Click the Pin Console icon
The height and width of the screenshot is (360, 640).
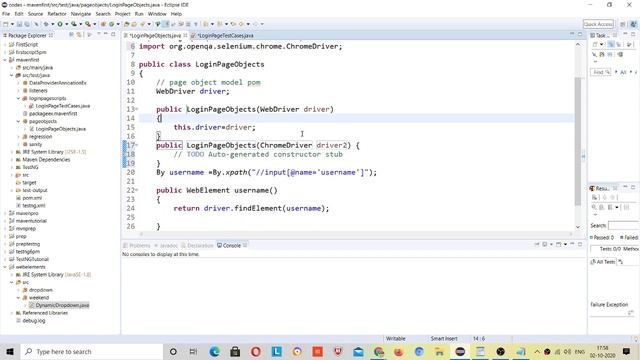coord(537,244)
